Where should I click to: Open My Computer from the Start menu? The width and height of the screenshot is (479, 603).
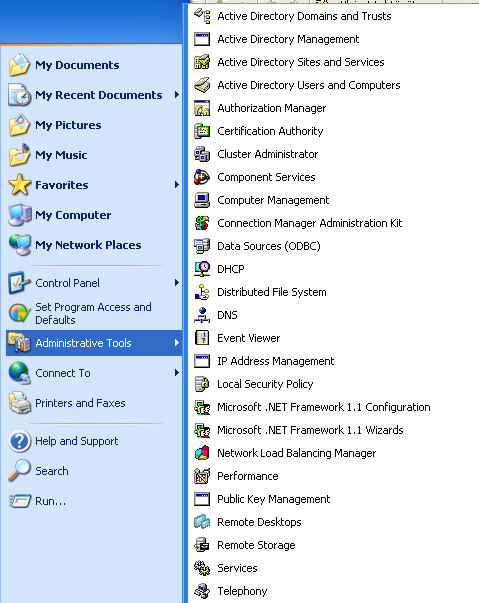point(94,215)
